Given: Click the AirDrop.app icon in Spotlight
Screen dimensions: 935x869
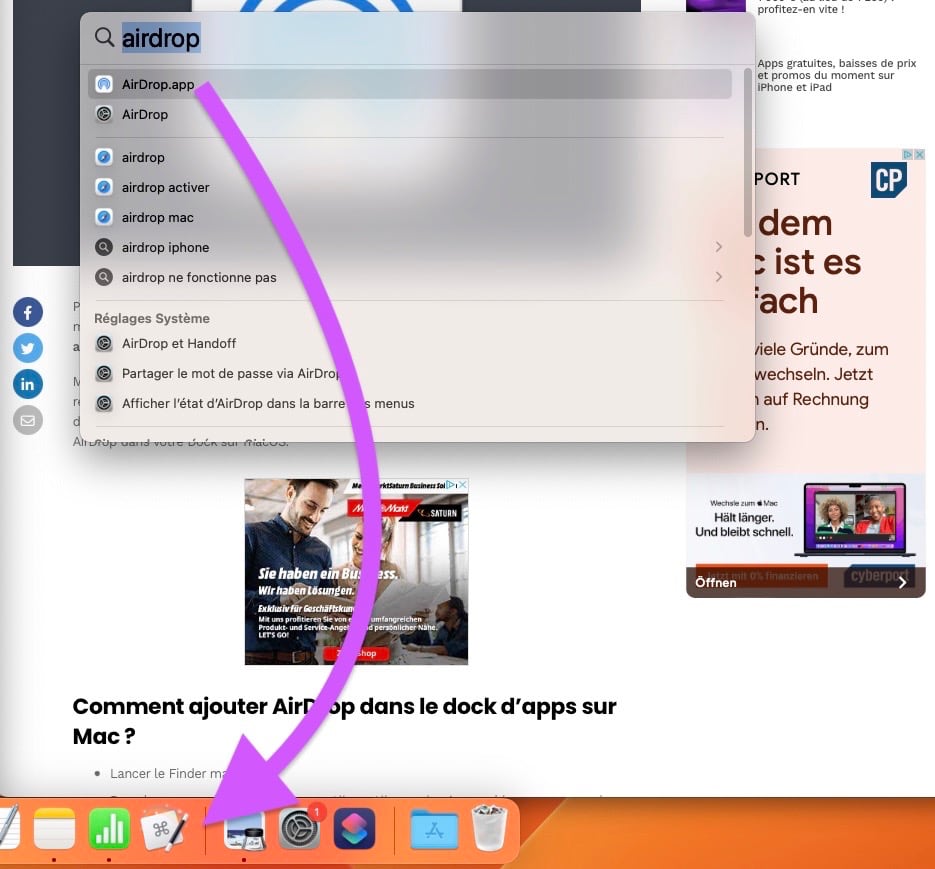Looking at the screenshot, I should [x=104, y=84].
